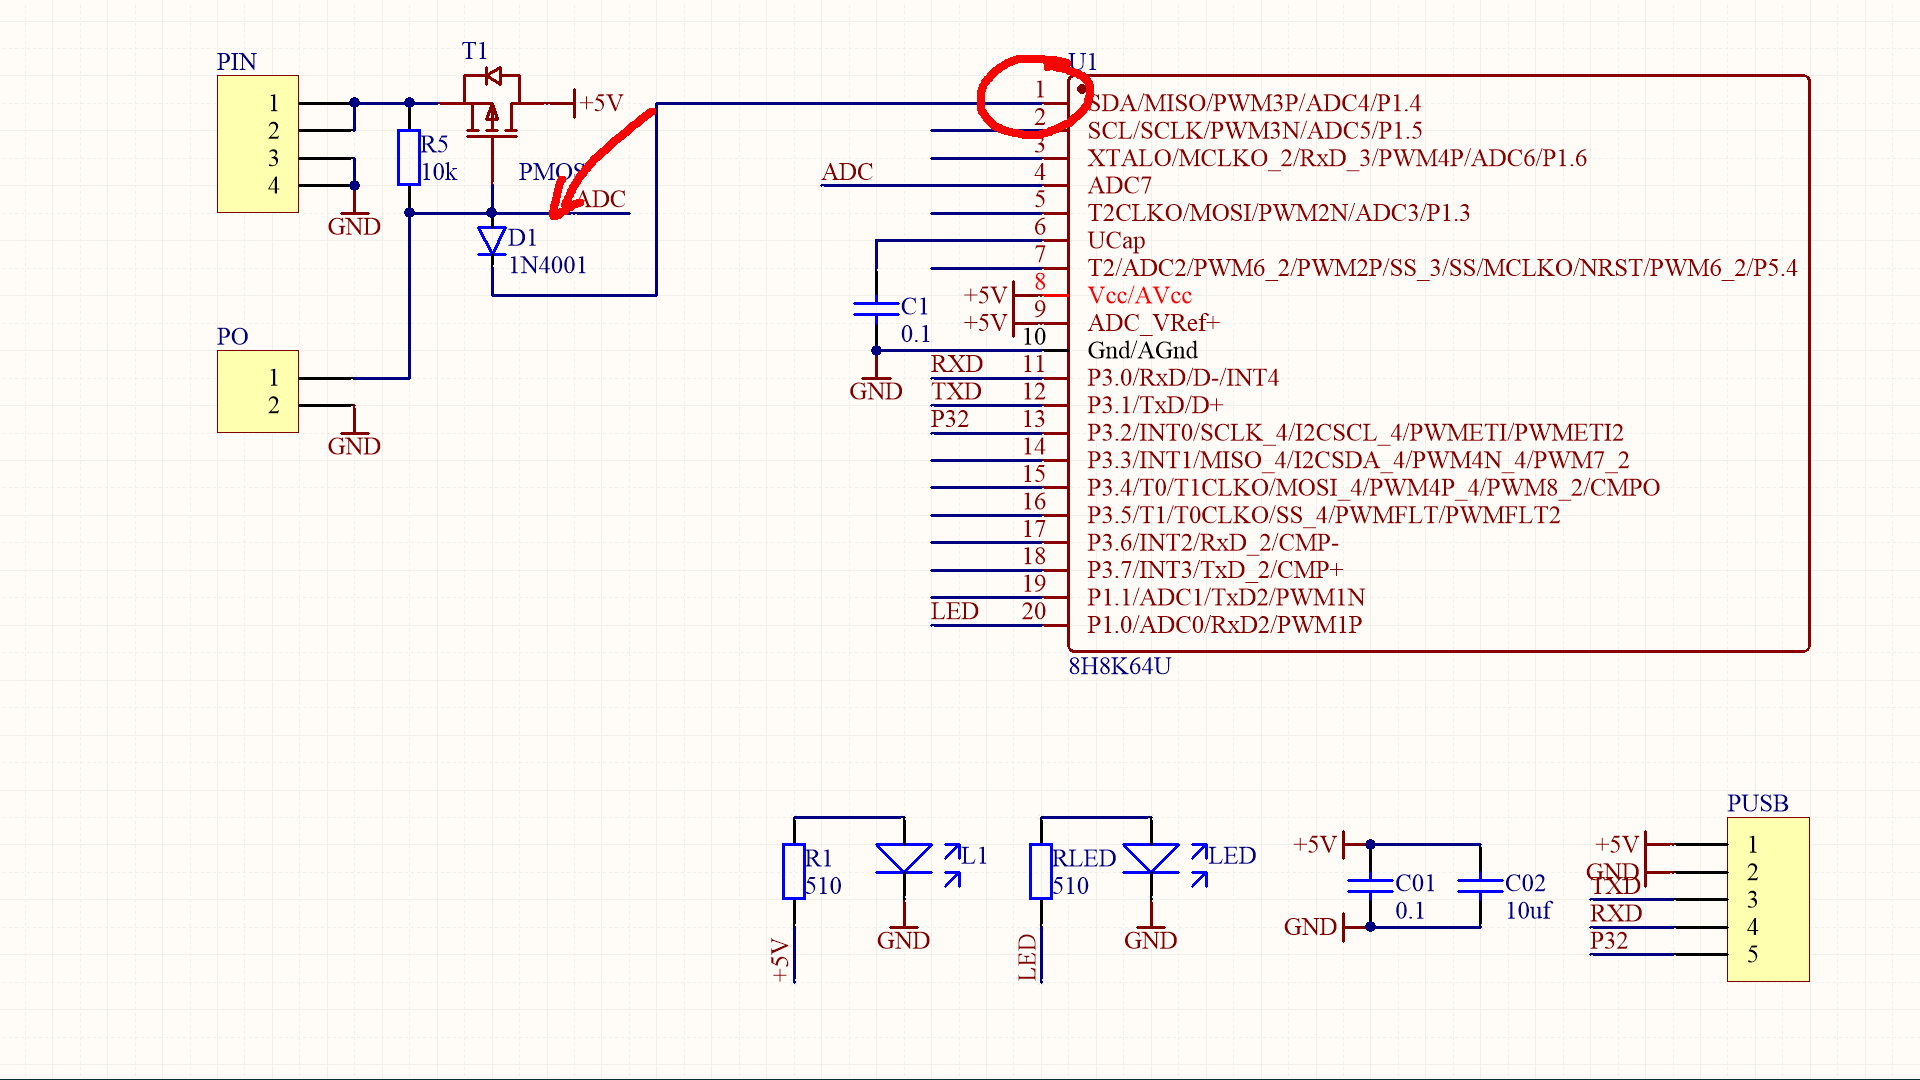This screenshot has width=1920, height=1080.
Task: Click the RLED 510 resistor symbol
Action: (1041, 871)
